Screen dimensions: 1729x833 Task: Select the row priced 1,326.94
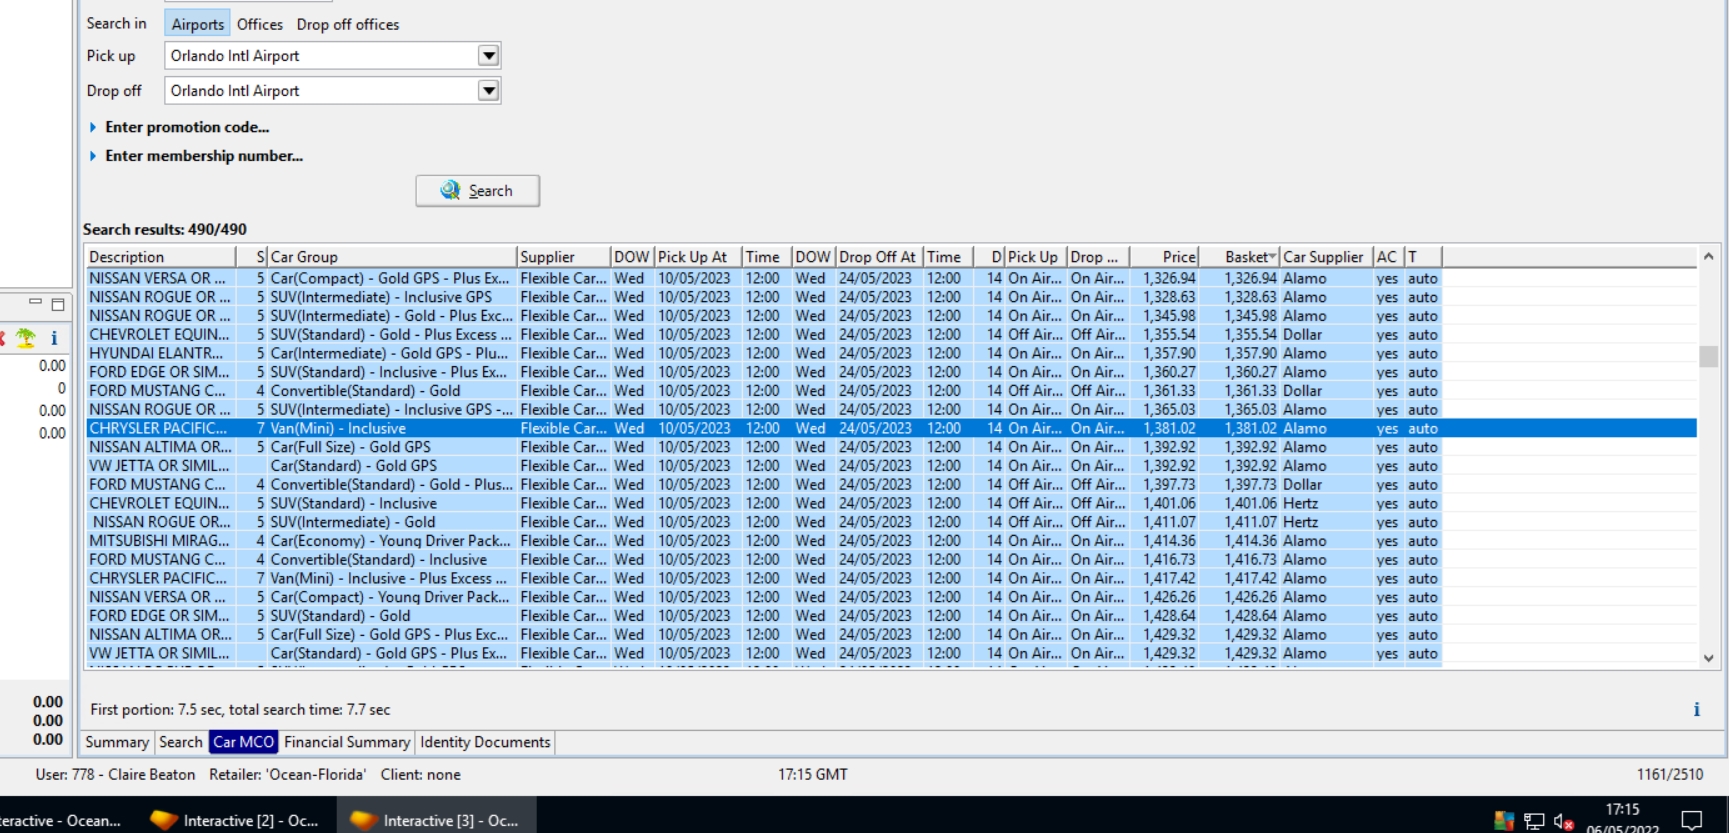(891, 278)
